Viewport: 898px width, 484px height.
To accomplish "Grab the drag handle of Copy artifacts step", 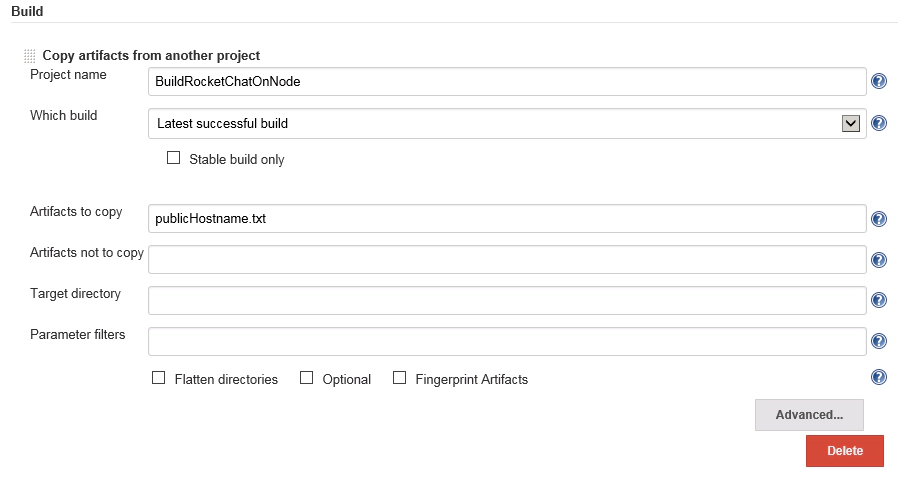I will pyautogui.click(x=29, y=56).
